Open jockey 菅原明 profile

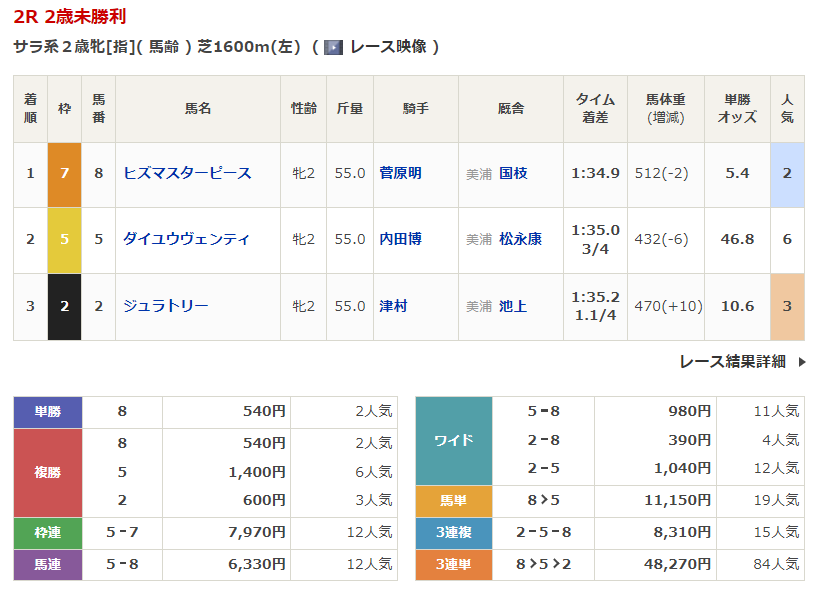point(401,173)
